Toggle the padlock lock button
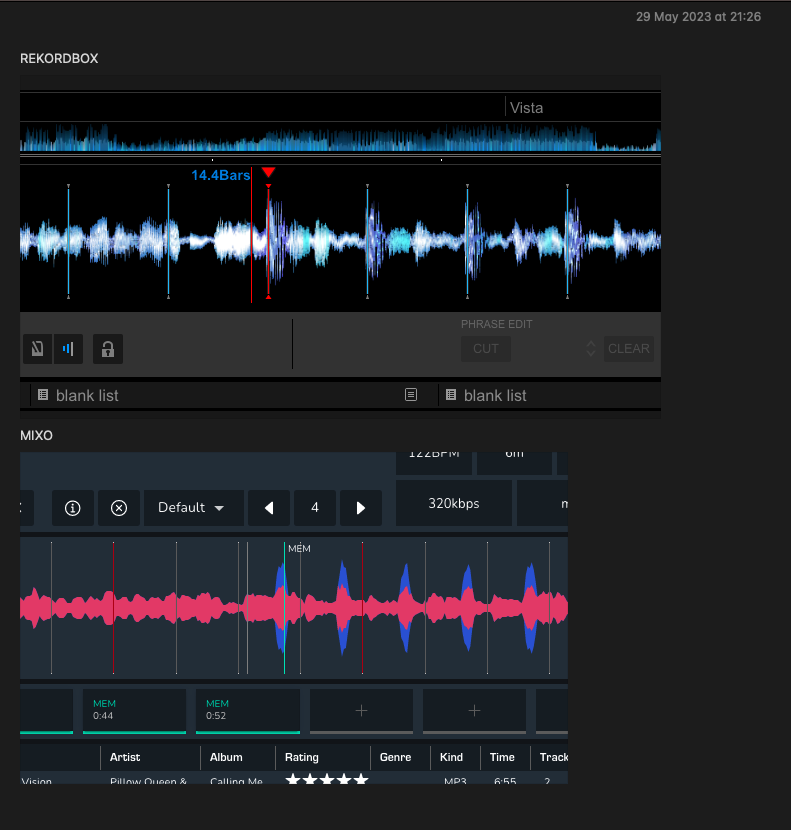The image size is (791, 830). (108, 349)
